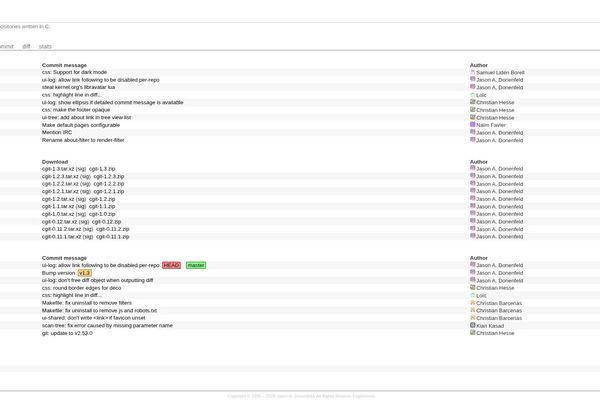
Task: Click avatar in 'git: update to v2.53.0' row
Action: (473, 332)
